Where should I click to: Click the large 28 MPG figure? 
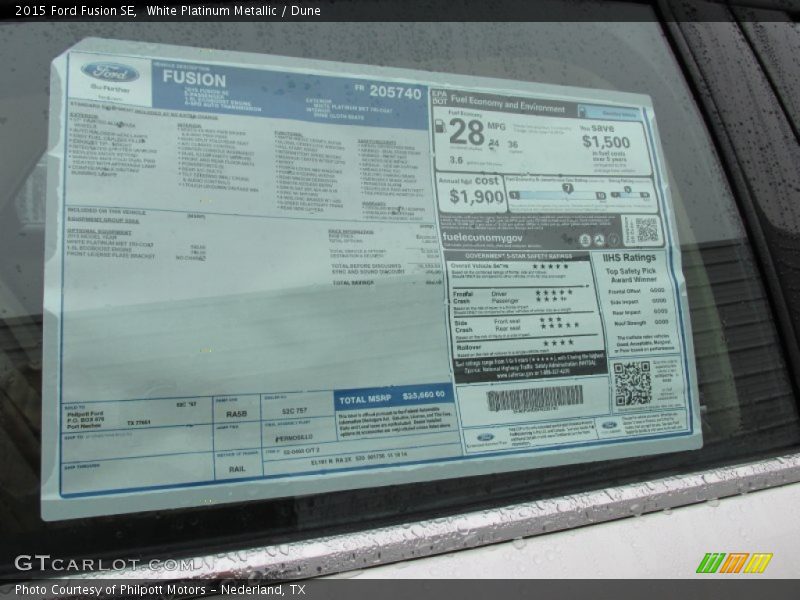click(466, 132)
